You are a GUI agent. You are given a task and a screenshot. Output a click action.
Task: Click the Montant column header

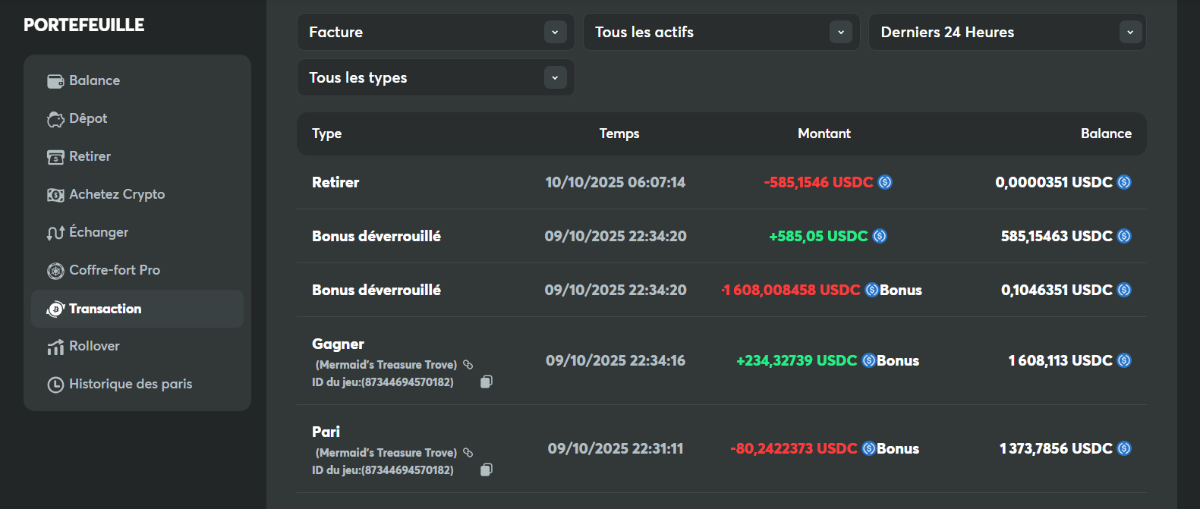click(824, 134)
